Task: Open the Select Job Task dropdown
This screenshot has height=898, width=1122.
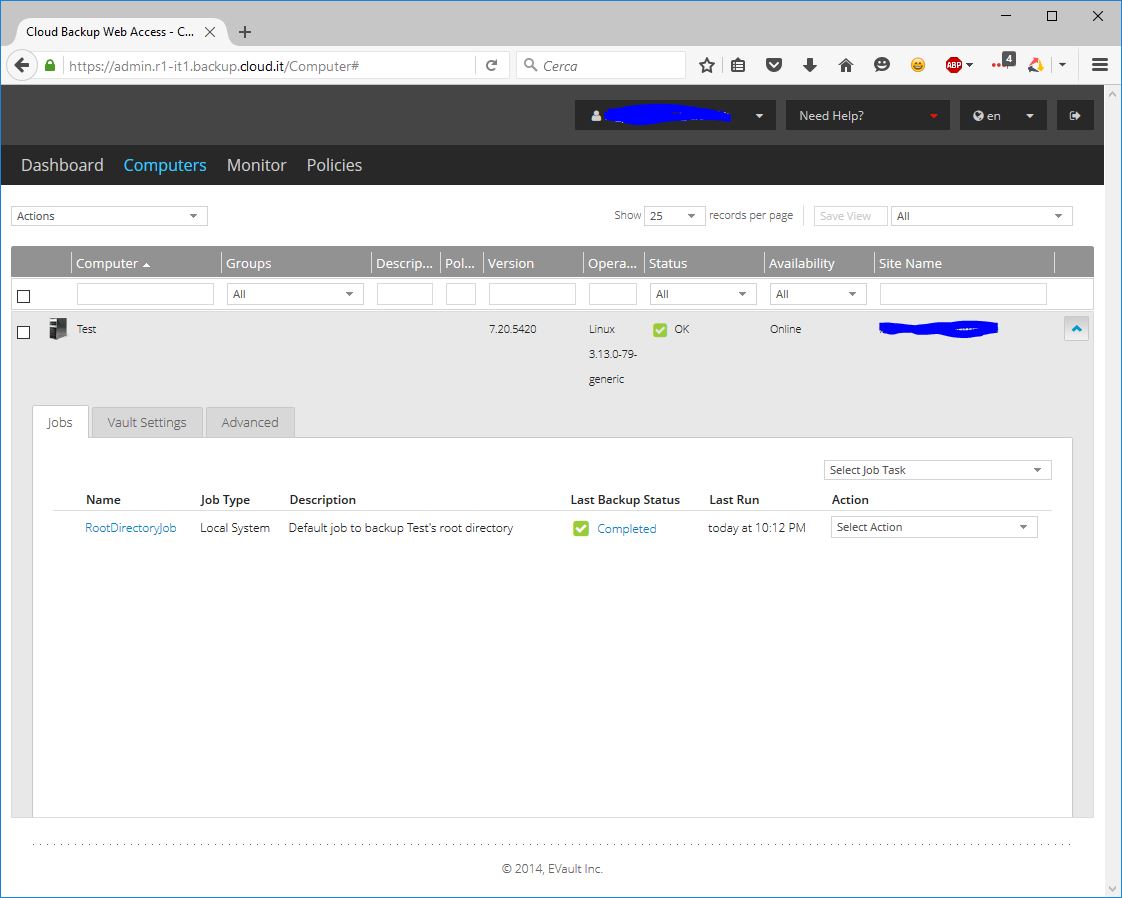Action: point(937,470)
